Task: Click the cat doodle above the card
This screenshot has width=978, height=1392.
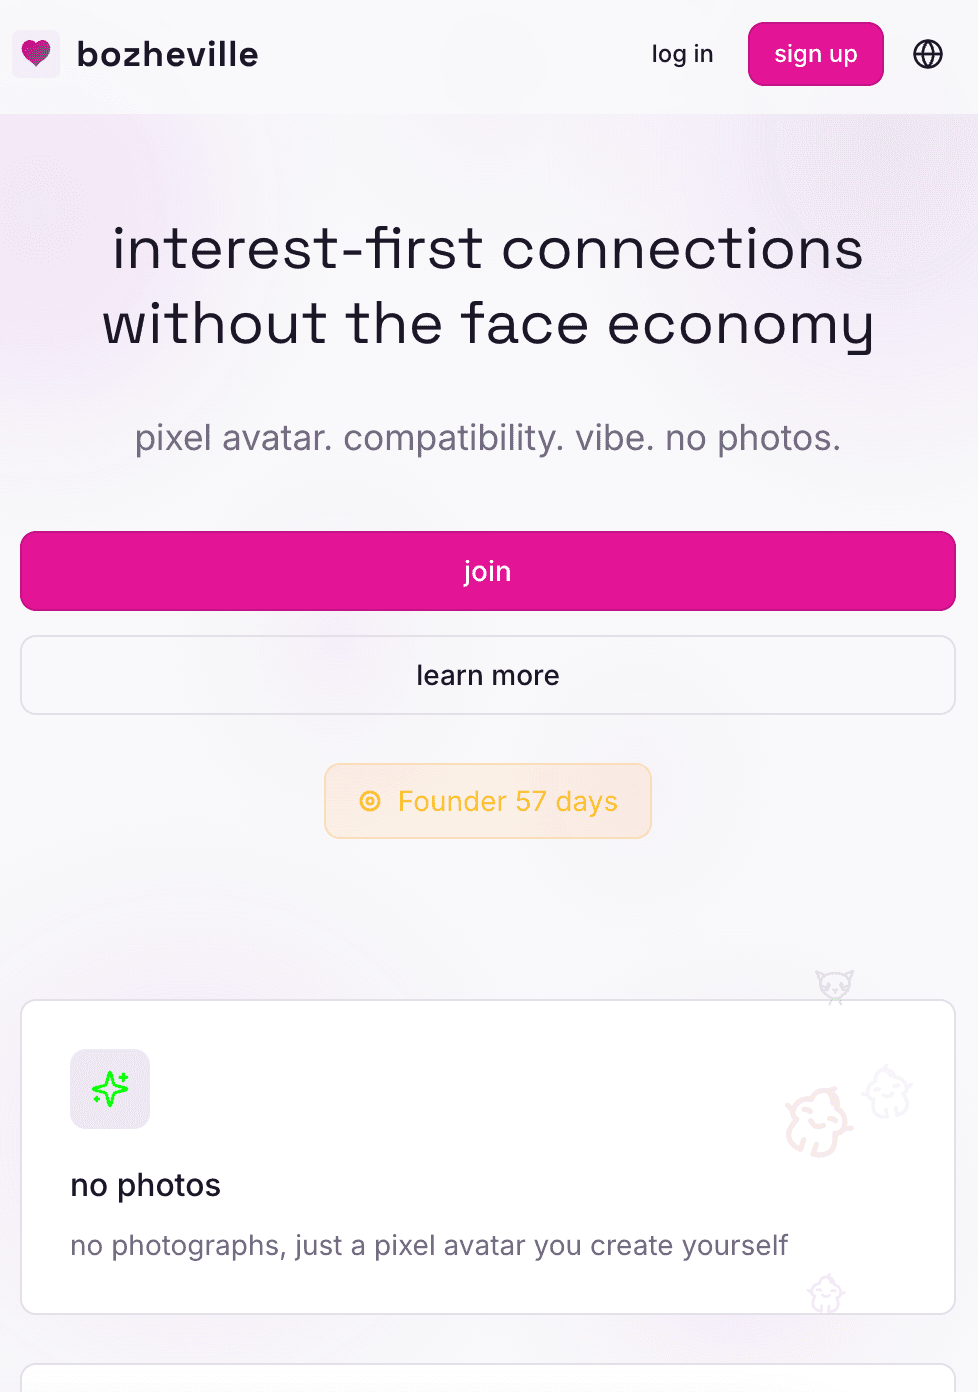Action: coord(834,986)
